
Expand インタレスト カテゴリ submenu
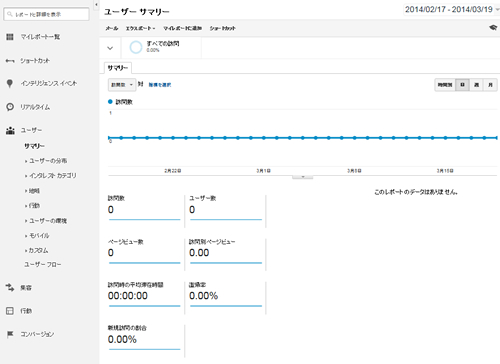click(51, 175)
